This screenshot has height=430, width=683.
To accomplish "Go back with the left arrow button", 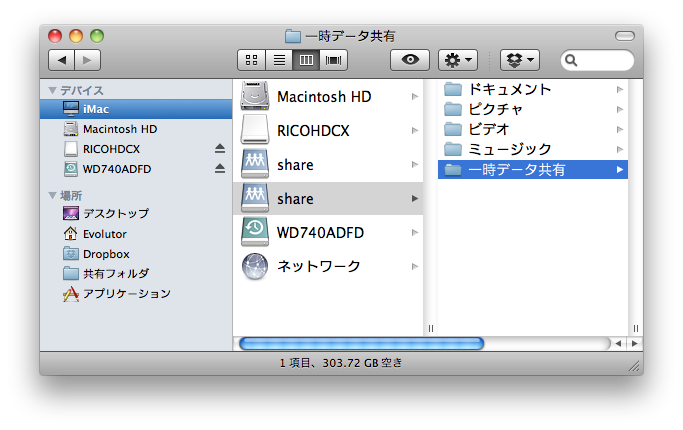I will coord(61,60).
